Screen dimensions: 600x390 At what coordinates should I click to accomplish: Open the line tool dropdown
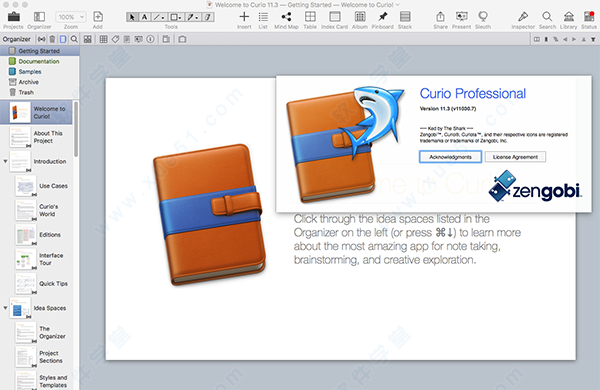[159, 17]
